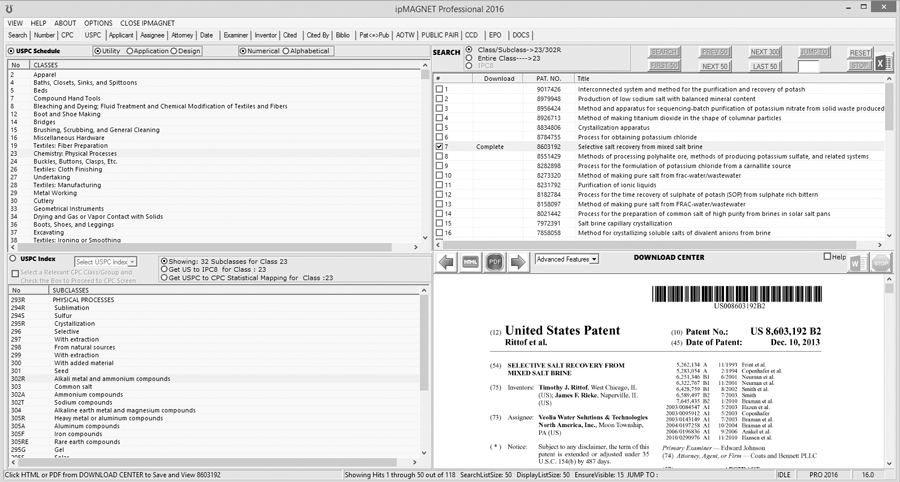Select subclass 'Common salt'
The height and width of the screenshot is (482, 900).
click(x=214, y=387)
